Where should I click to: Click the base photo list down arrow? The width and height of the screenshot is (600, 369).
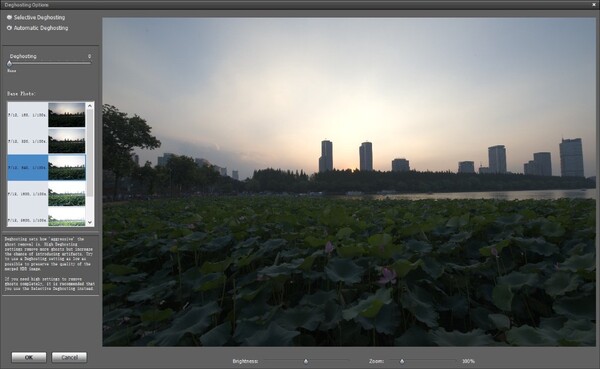tap(90, 222)
